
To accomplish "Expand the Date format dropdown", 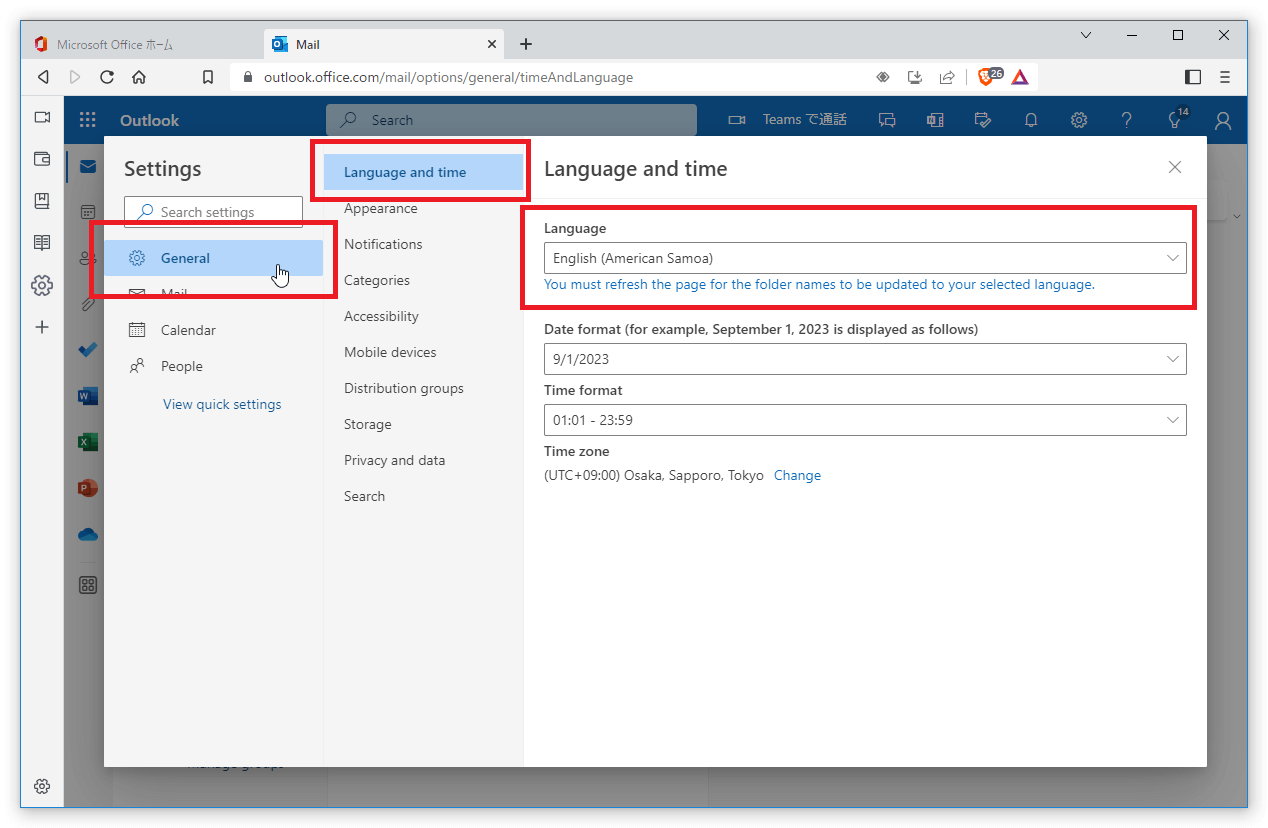I will (864, 359).
